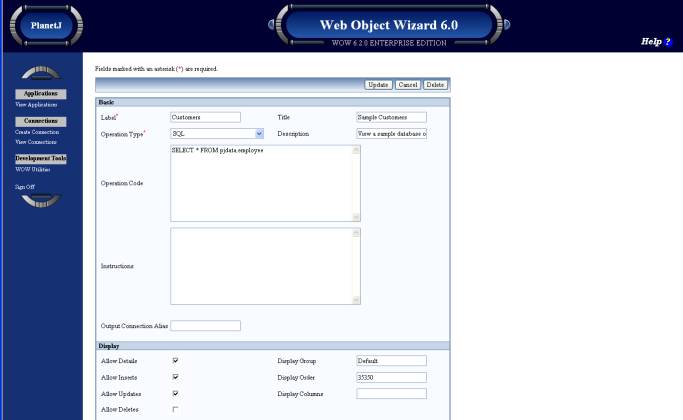Click the Delete button

tap(435, 85)
